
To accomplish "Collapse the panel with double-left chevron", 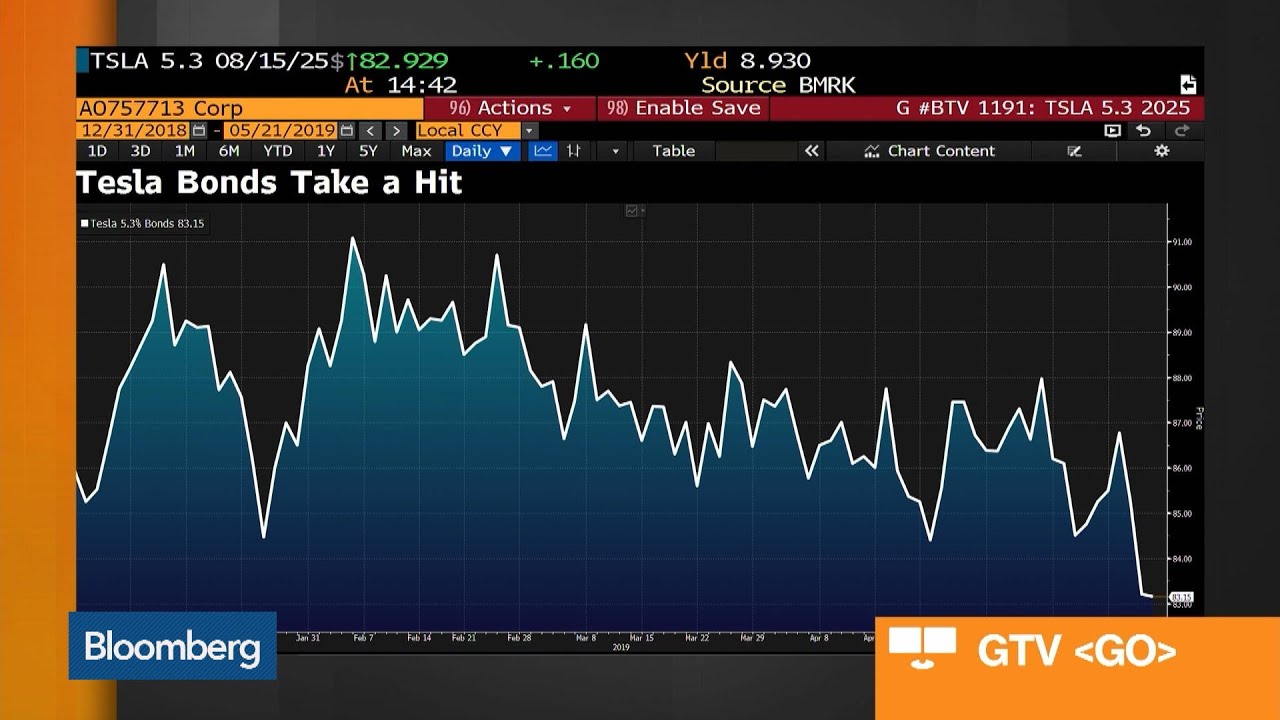I will pos(812,151).
